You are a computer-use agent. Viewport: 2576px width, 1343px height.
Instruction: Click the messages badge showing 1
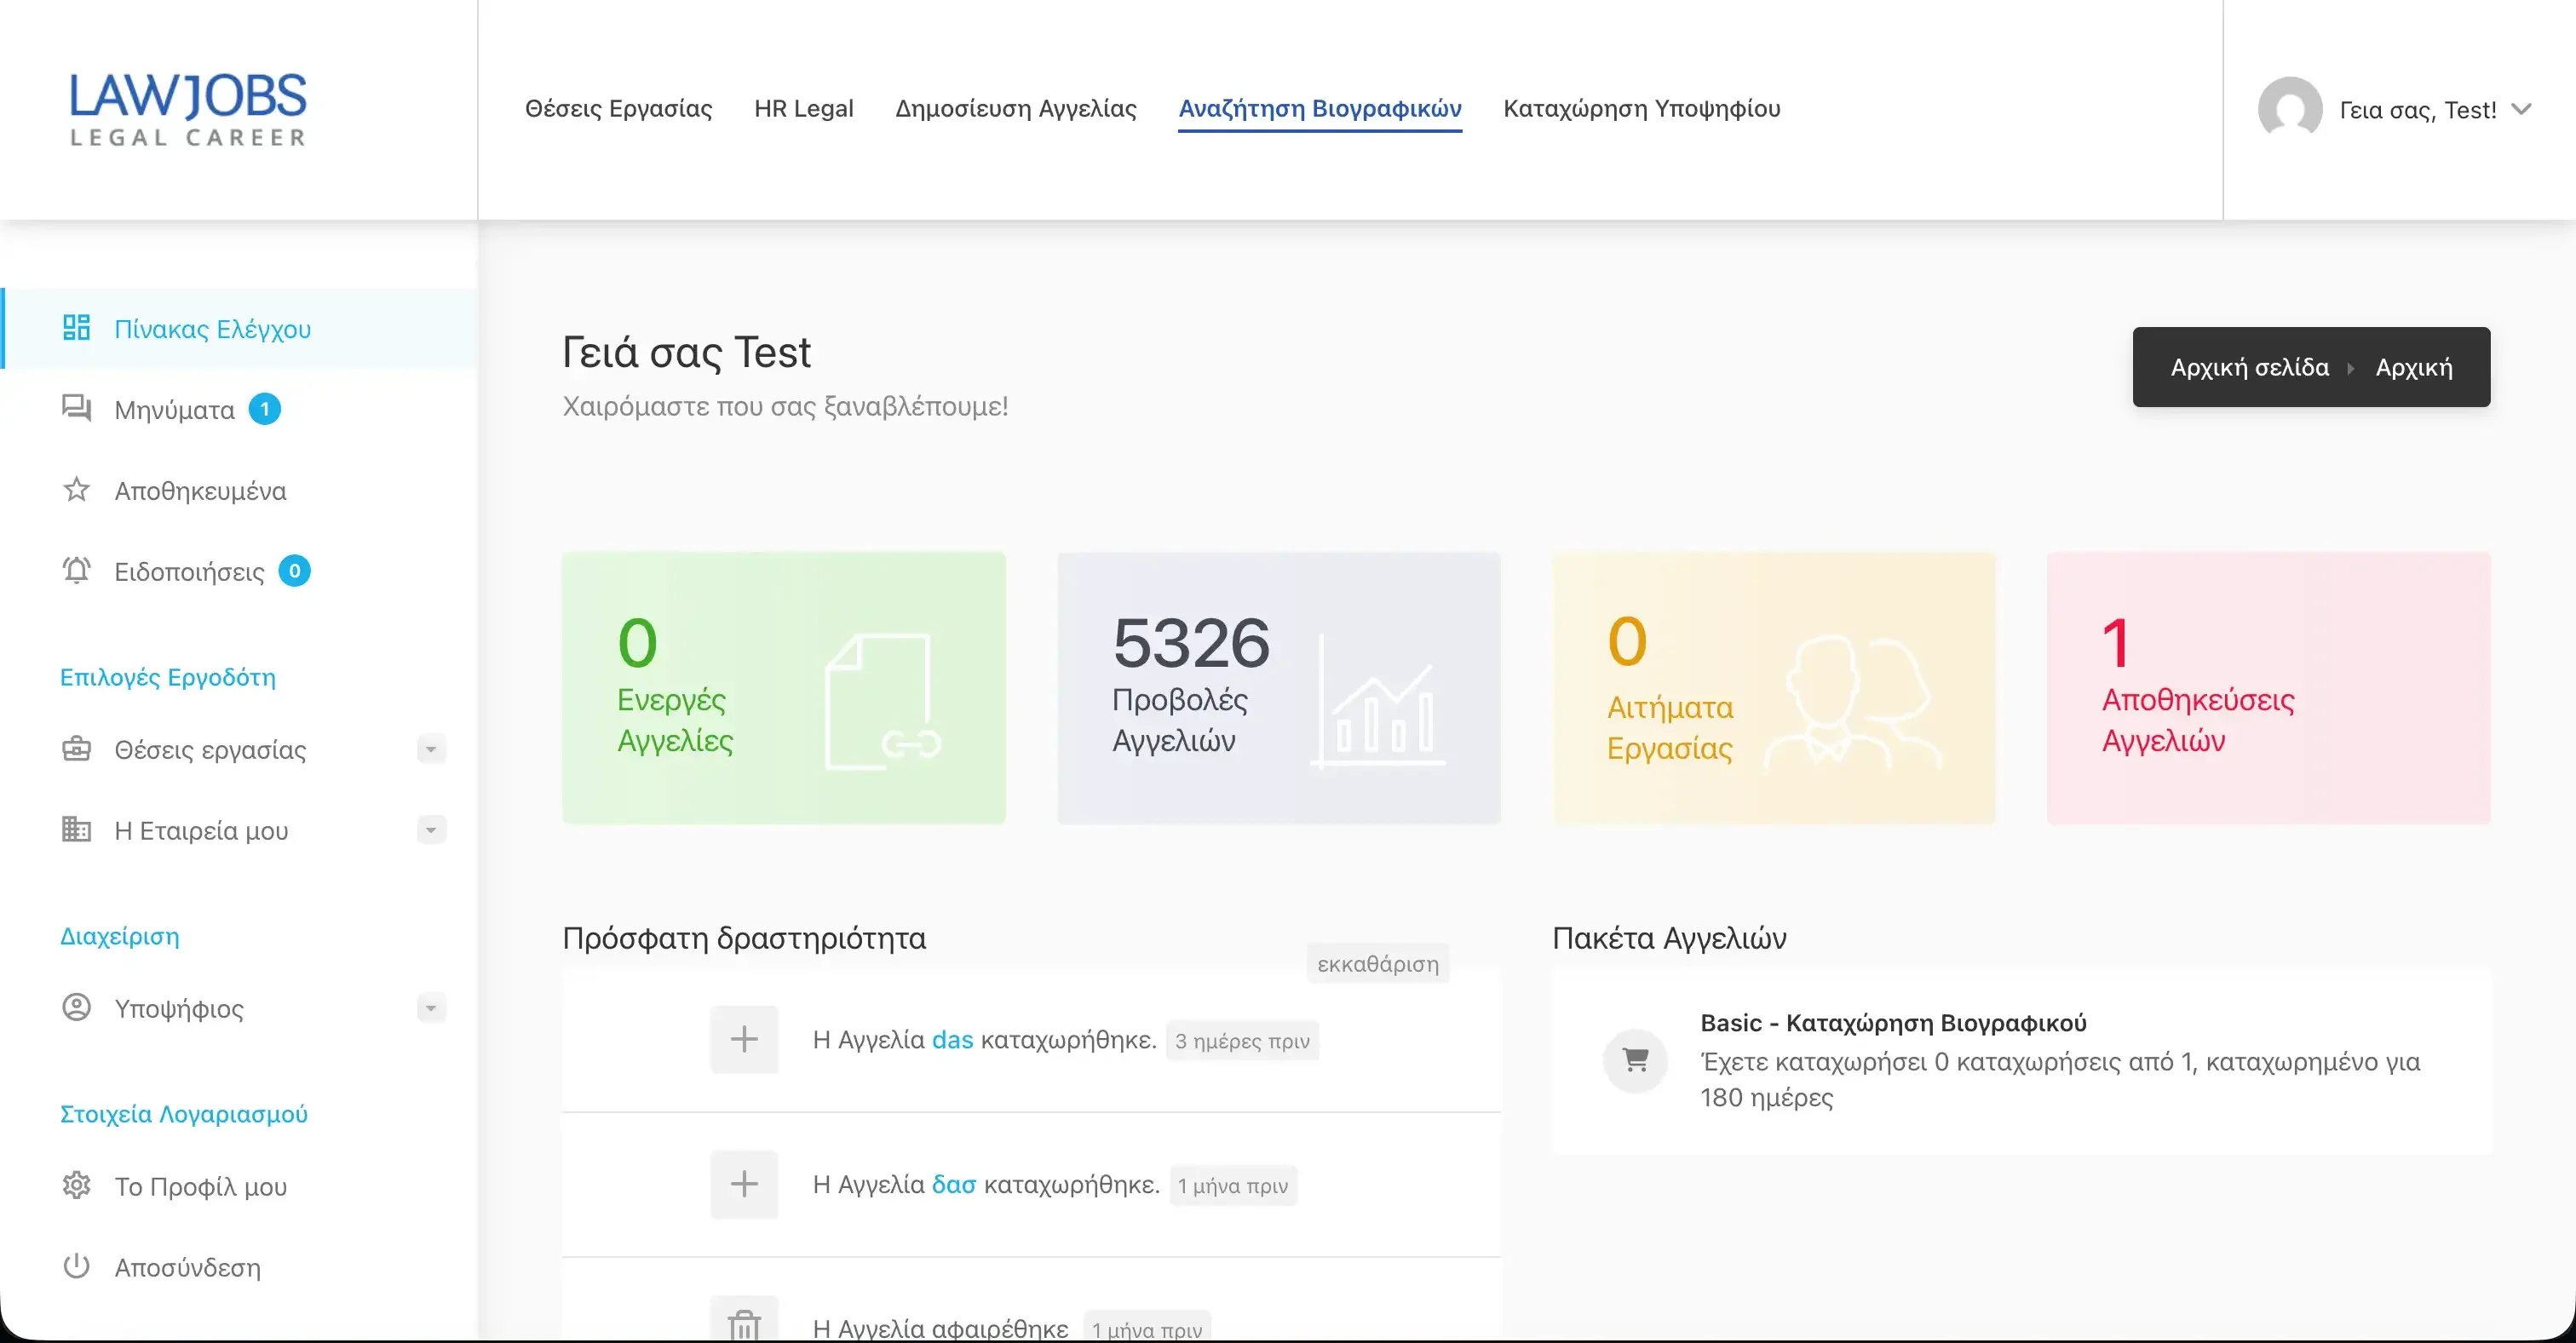pos(265,409)
